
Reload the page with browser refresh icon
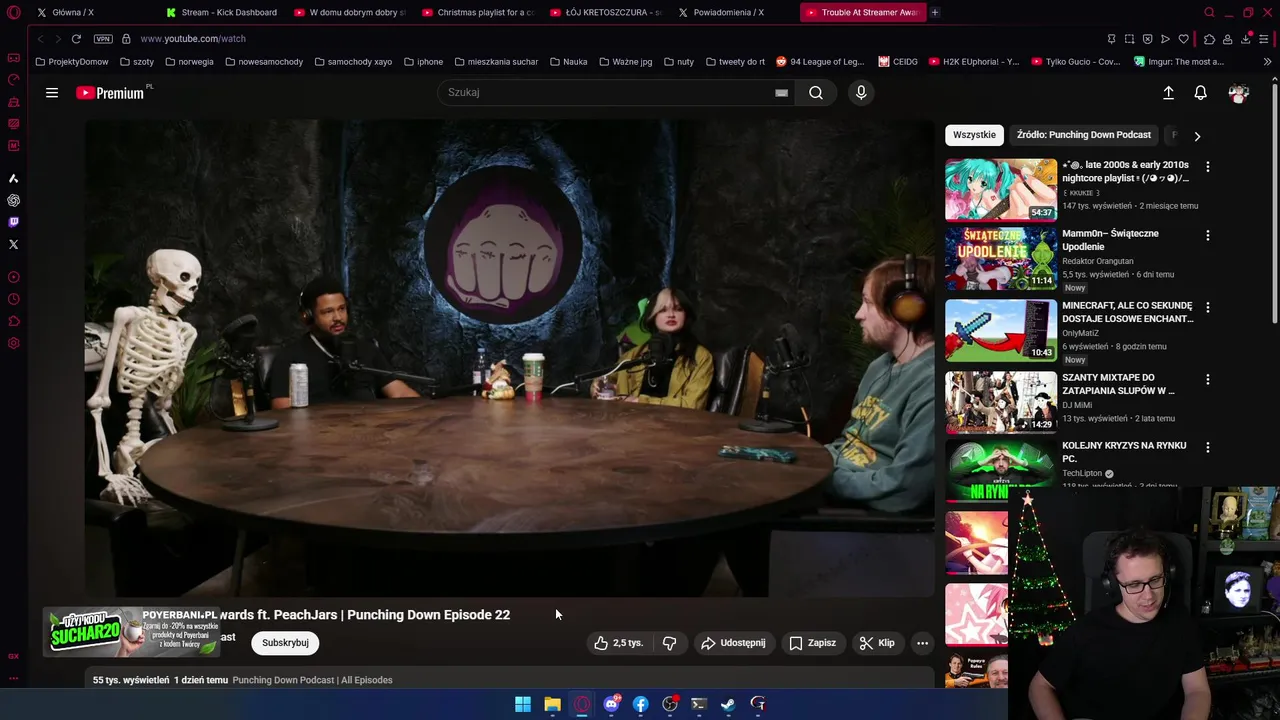pyautogui.click(x=76, y=39)
